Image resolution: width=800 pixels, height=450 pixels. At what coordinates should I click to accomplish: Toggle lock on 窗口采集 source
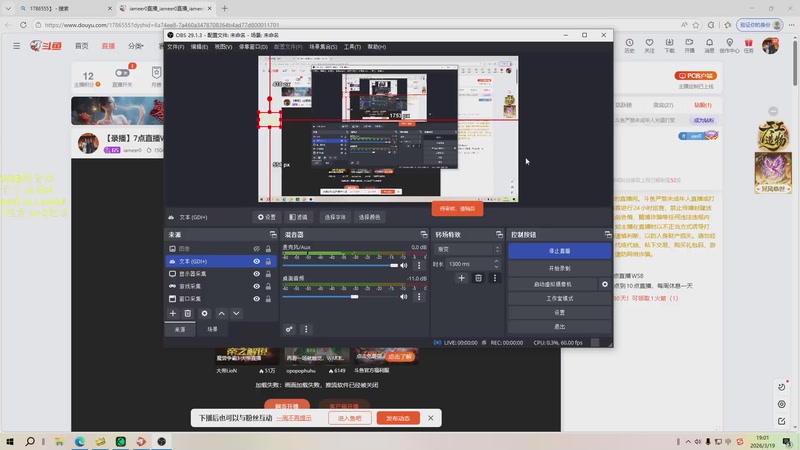(x=268, y=298)
